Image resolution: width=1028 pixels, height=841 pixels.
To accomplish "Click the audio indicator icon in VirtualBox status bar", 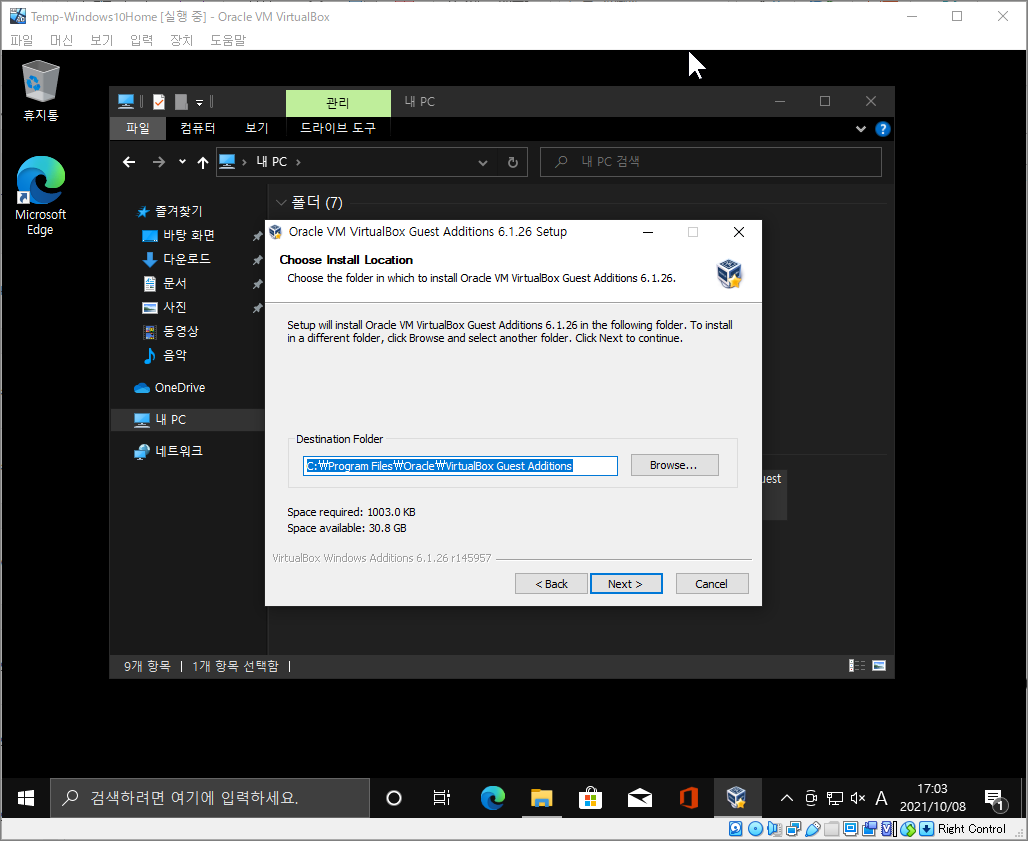I will pyautogui.click(x=774, y=829).
